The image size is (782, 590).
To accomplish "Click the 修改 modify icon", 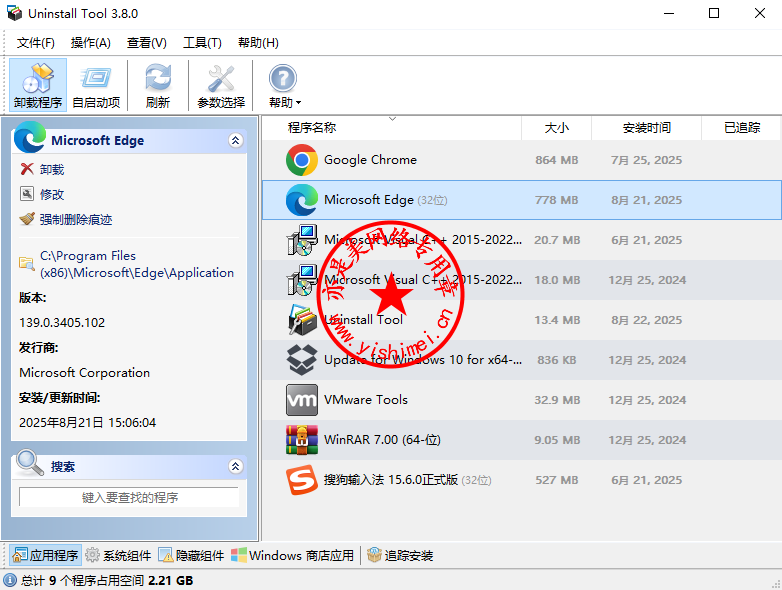I will (x=27, y=194).
